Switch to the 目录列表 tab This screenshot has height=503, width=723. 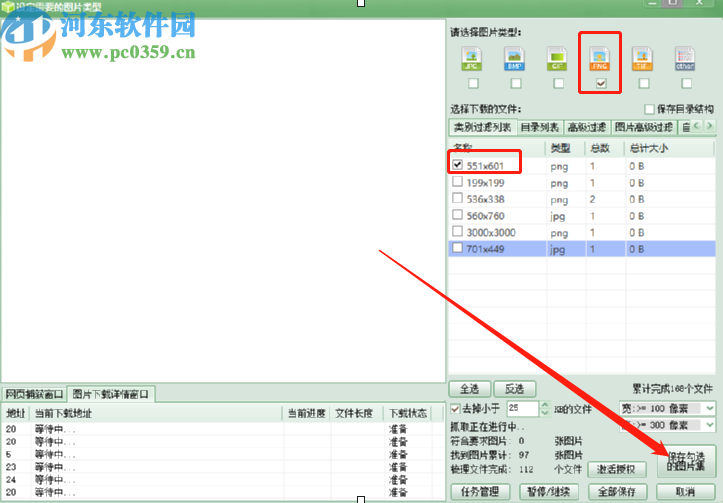(539, 127)
